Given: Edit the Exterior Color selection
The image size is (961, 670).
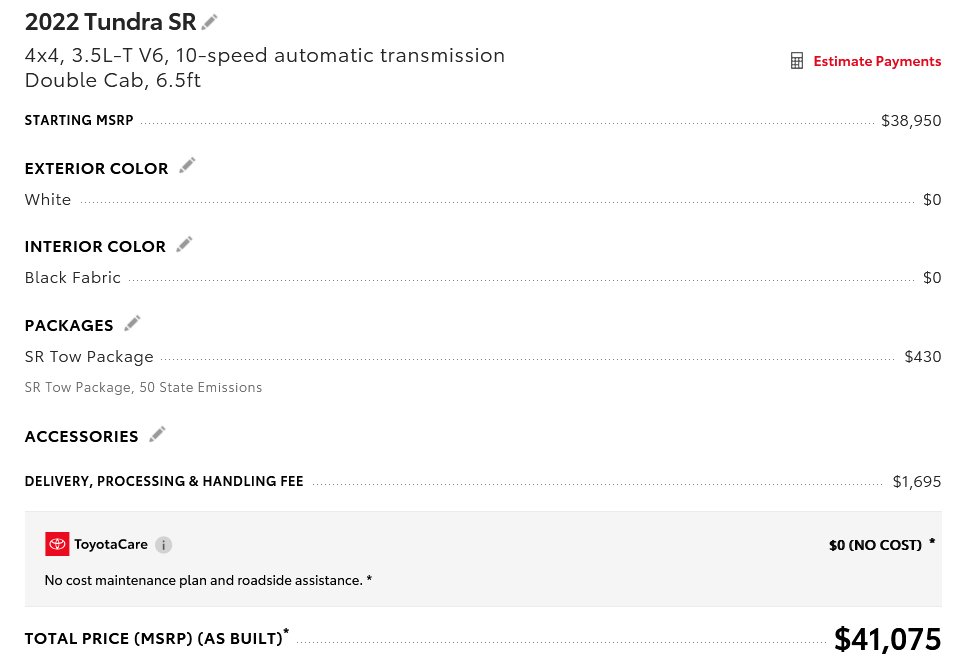Looking at the screenshot, I should (187, 166).
